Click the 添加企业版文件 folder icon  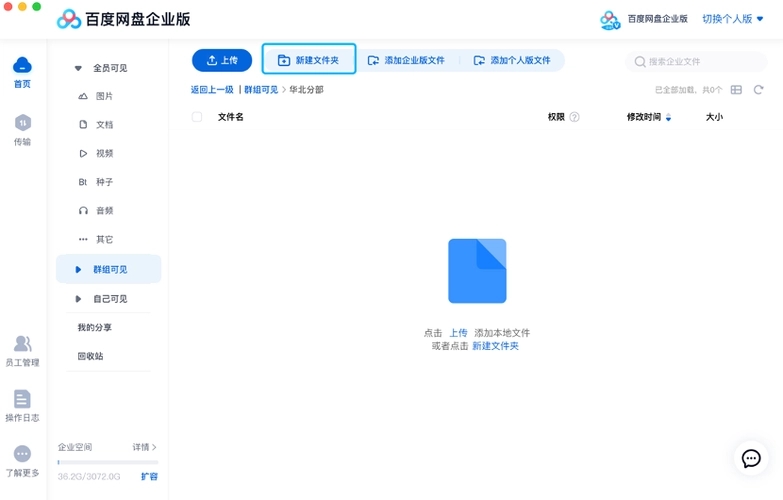click(373, 60)
